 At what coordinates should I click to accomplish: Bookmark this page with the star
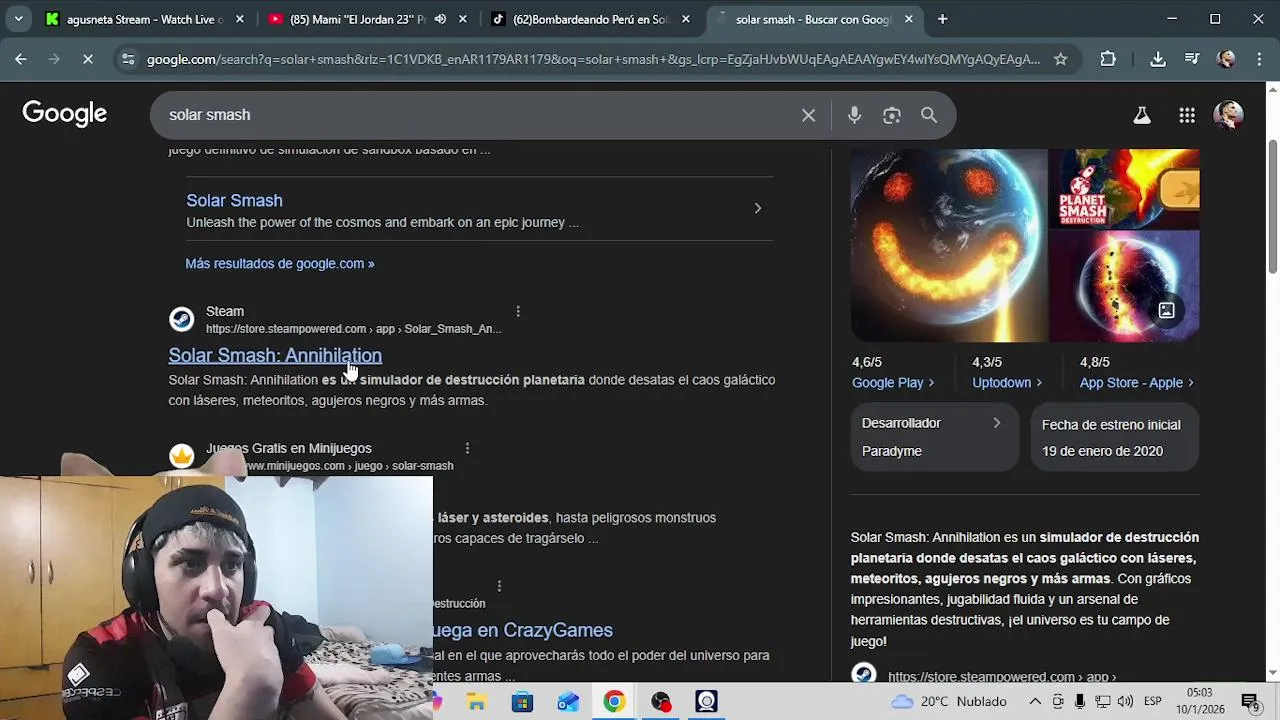tap(1061, 59)
